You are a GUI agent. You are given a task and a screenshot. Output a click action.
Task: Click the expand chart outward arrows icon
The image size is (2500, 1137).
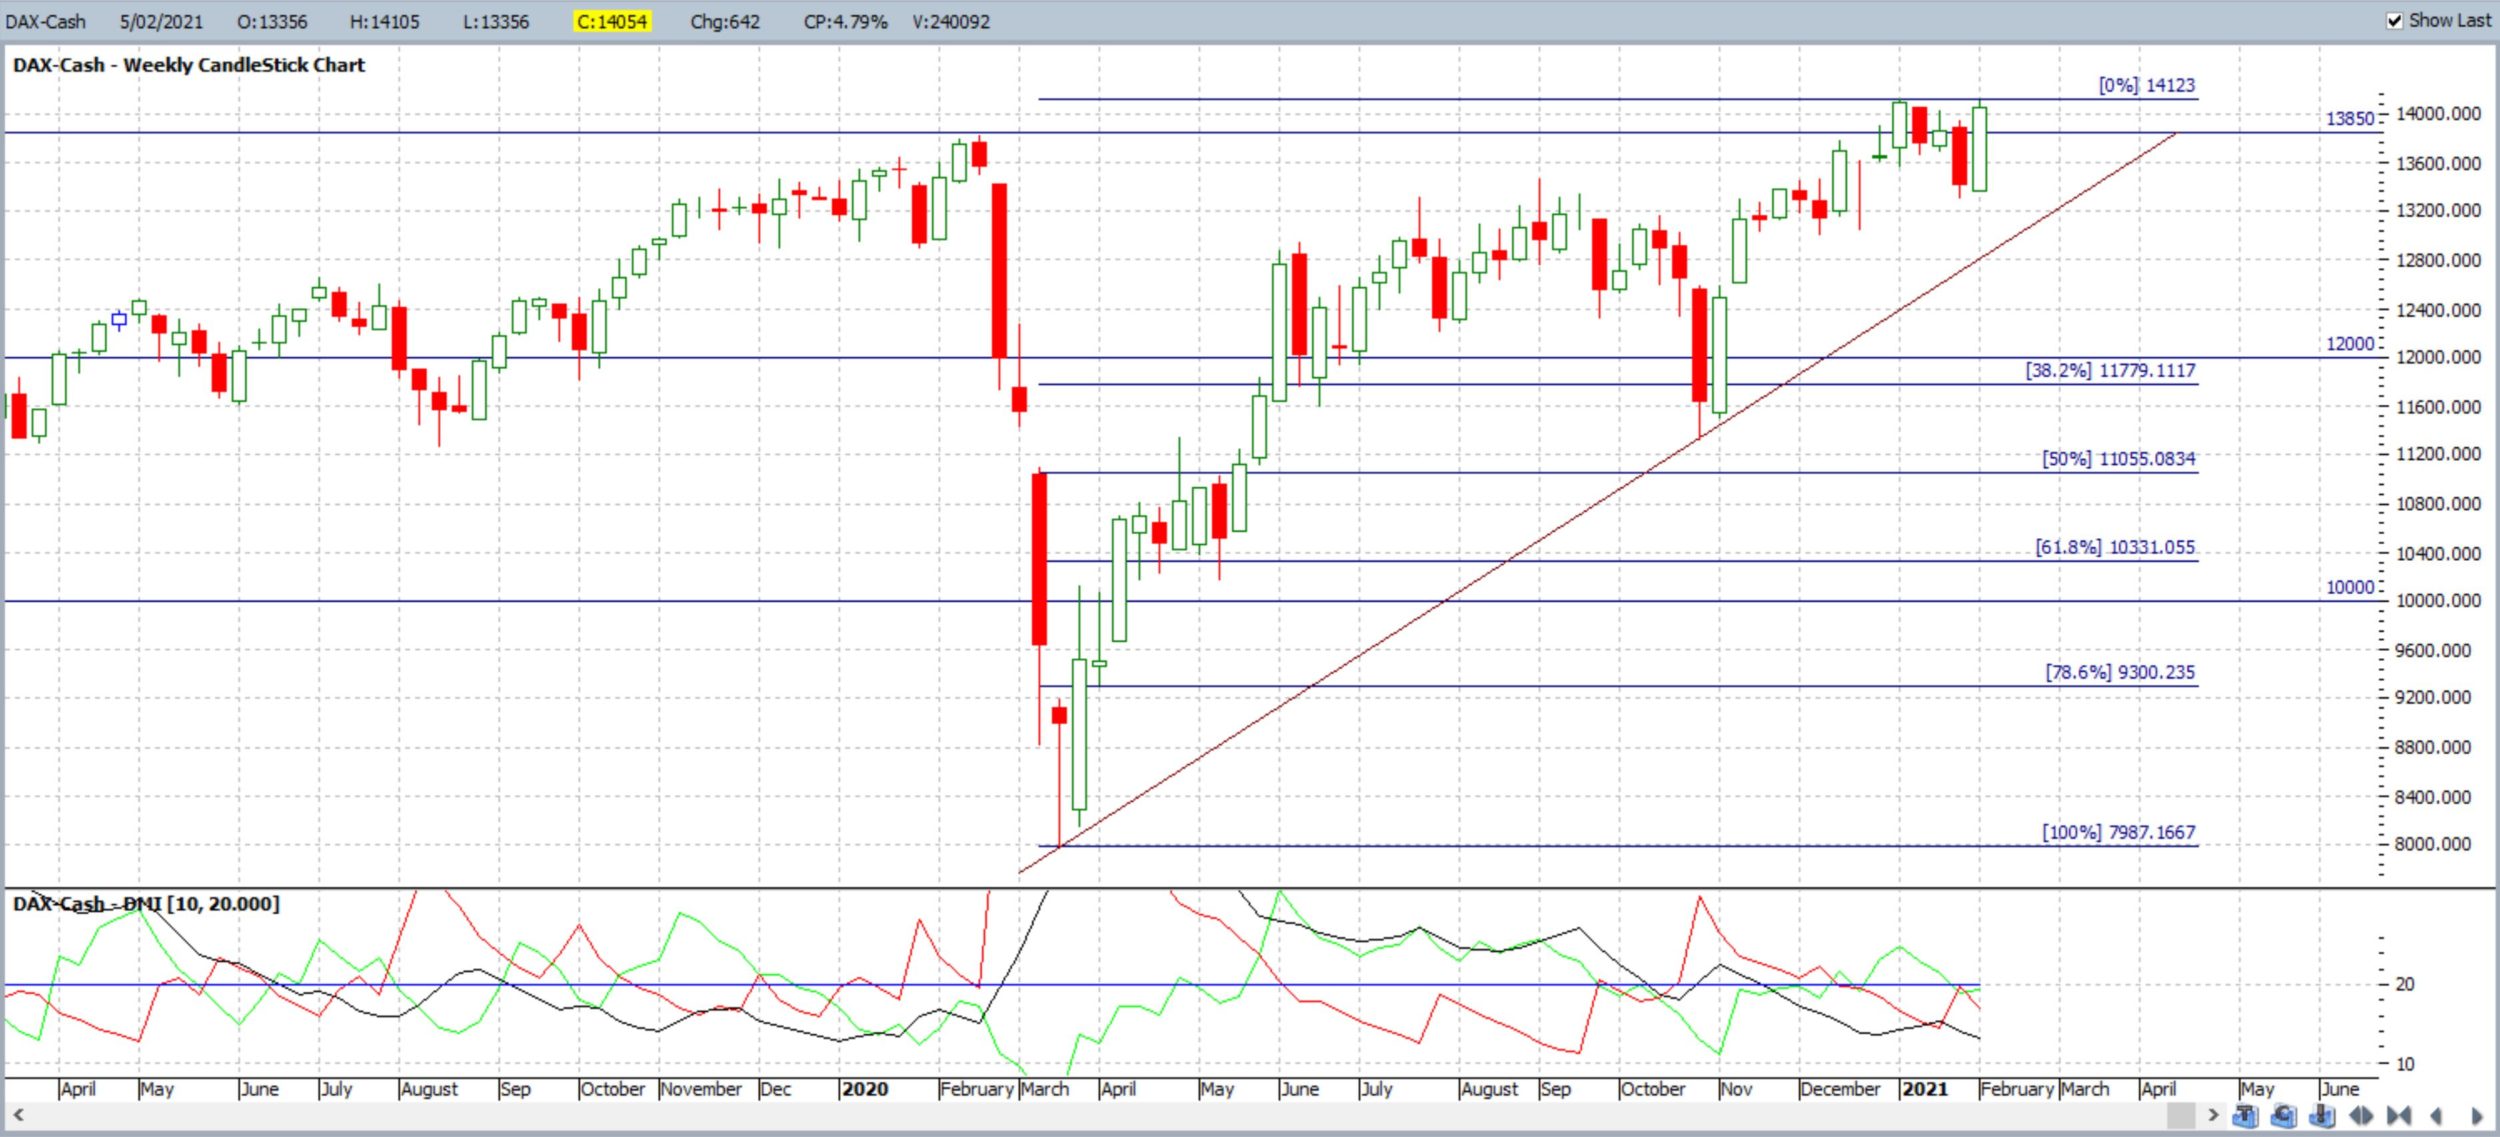tap(2361, 1115)
